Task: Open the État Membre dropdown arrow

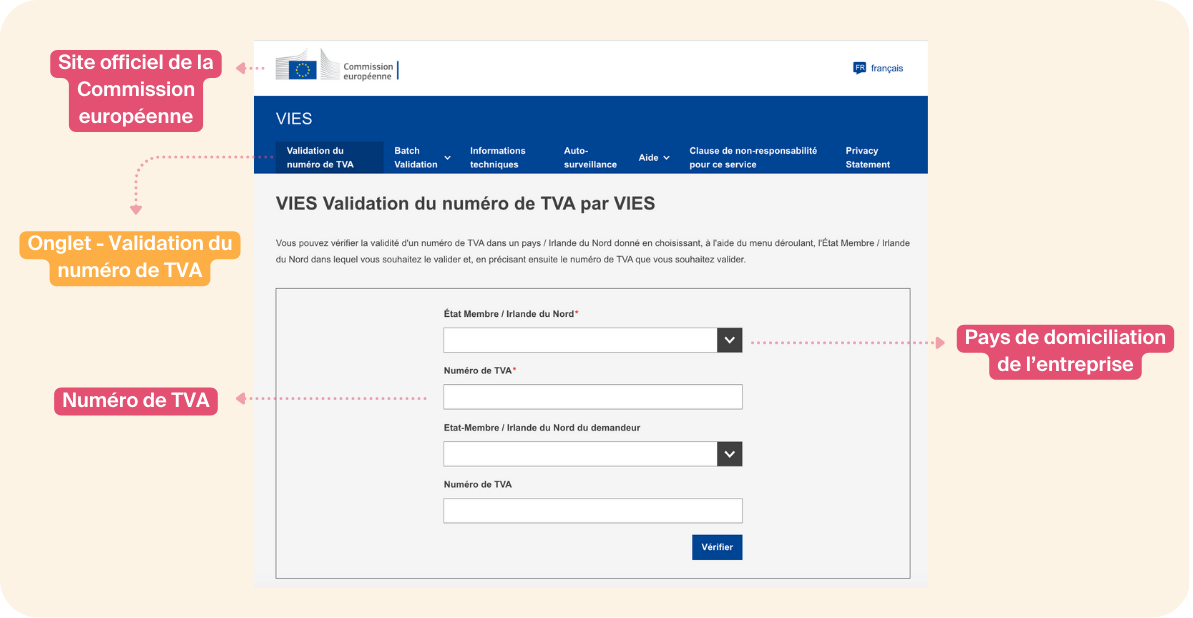Action: pos(730,340)
